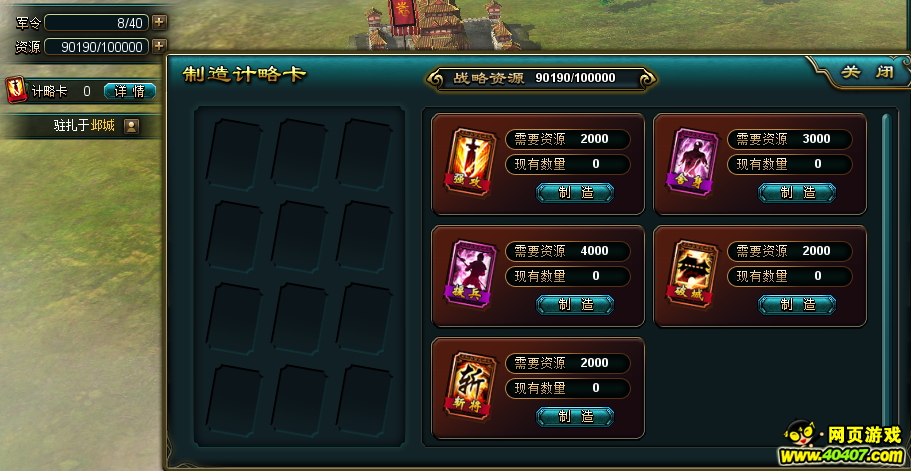Click the red 计略卡 icon in sidebar

17,90
